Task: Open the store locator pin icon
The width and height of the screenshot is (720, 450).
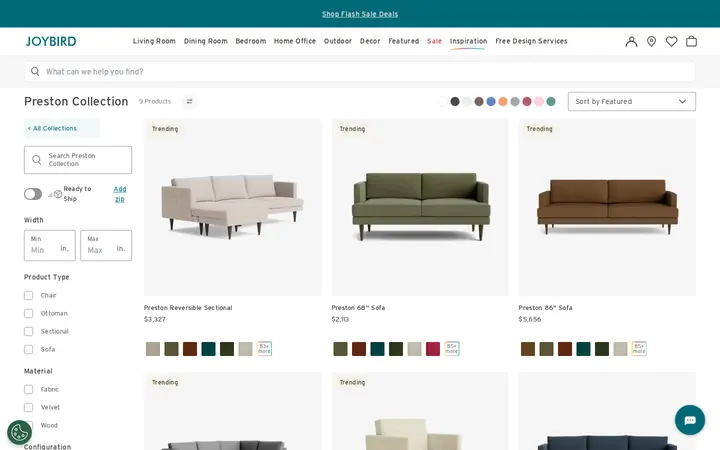Action: tap(651, 41)
